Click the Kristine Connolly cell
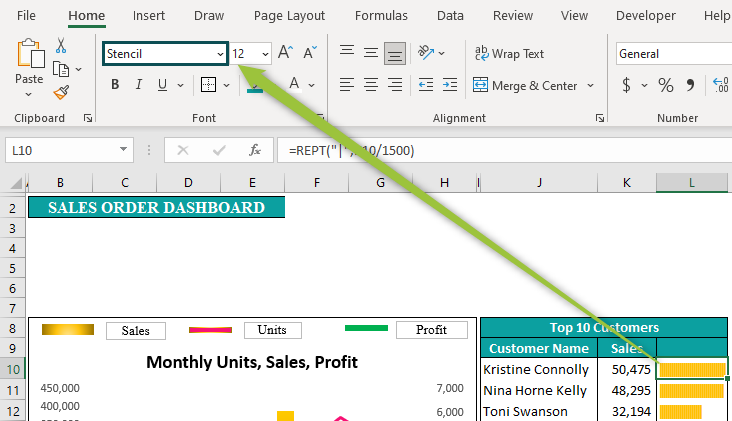This screenshot has height=421, width=732. pyautogui.click(x=539, y=370)
